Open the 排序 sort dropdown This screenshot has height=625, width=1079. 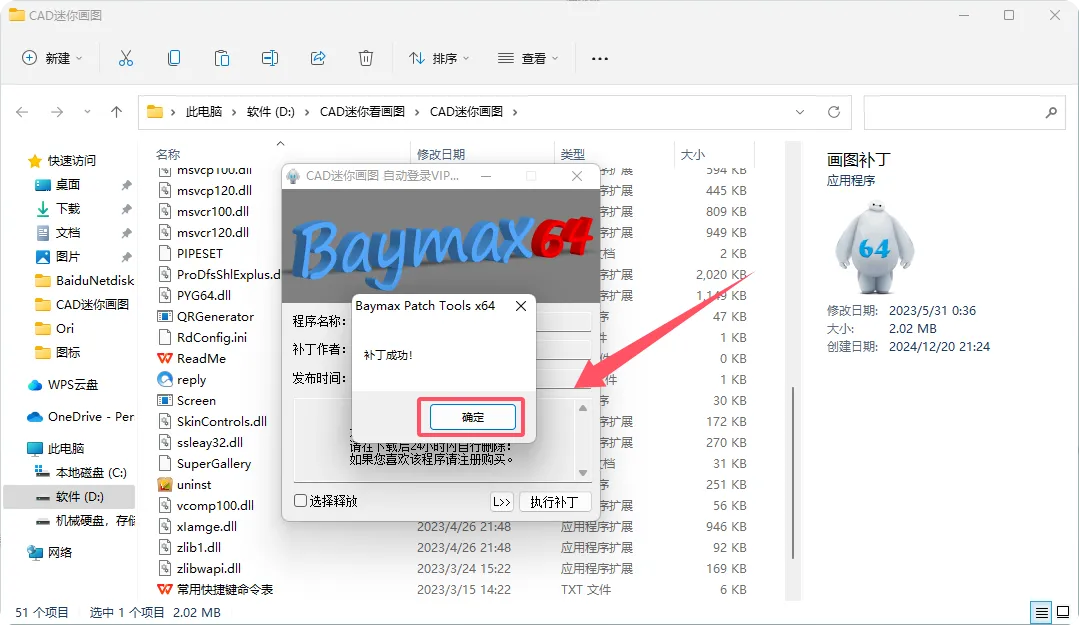(x=438, y=59)
